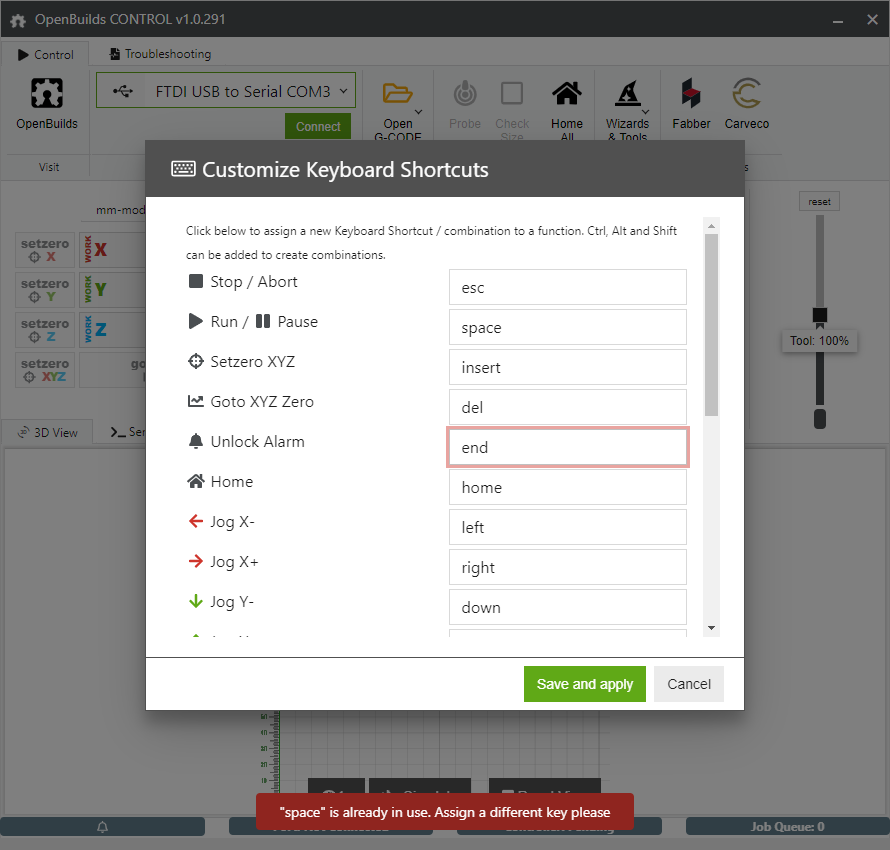Select the 3D View tab
890x850 pixels.
point(48,432)
